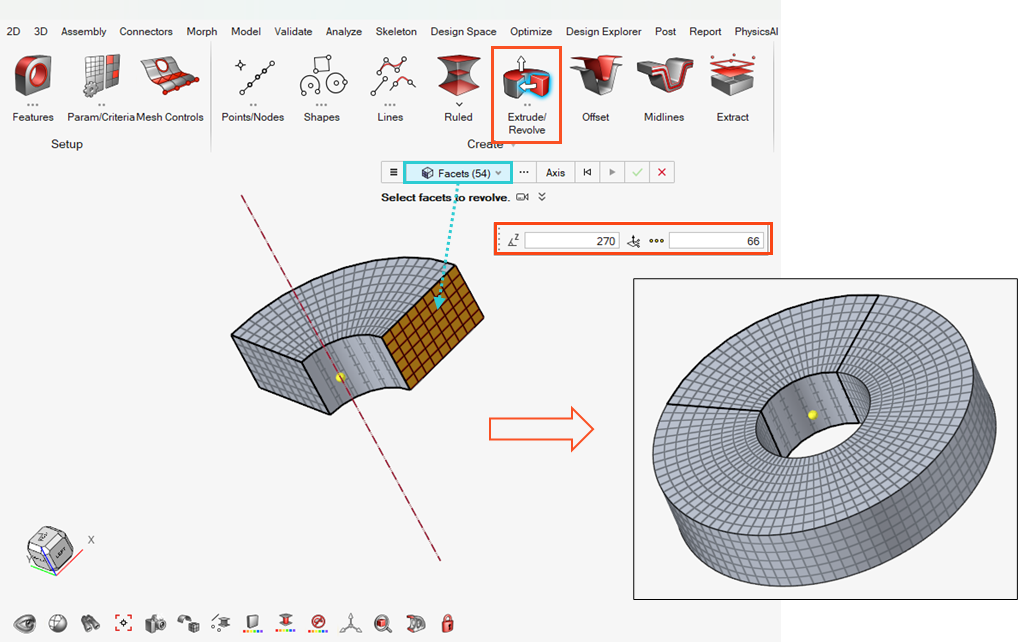The image size is (1018, 642).
Task: Click the video help icon beside prompt
Action: (x=522, y=197)
